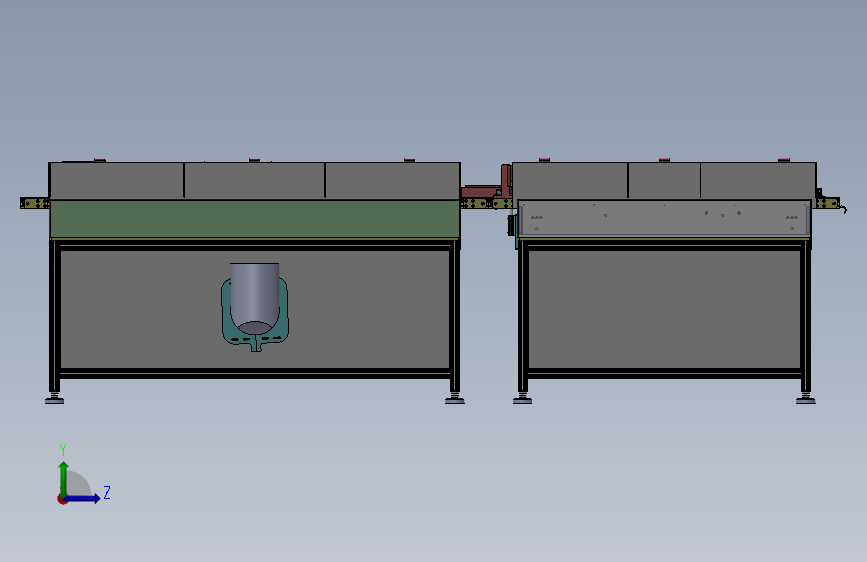The width and height of the screenshot is (867, 562).
Task: Select the right top cover of right machine
Action: tap(758, 181)
